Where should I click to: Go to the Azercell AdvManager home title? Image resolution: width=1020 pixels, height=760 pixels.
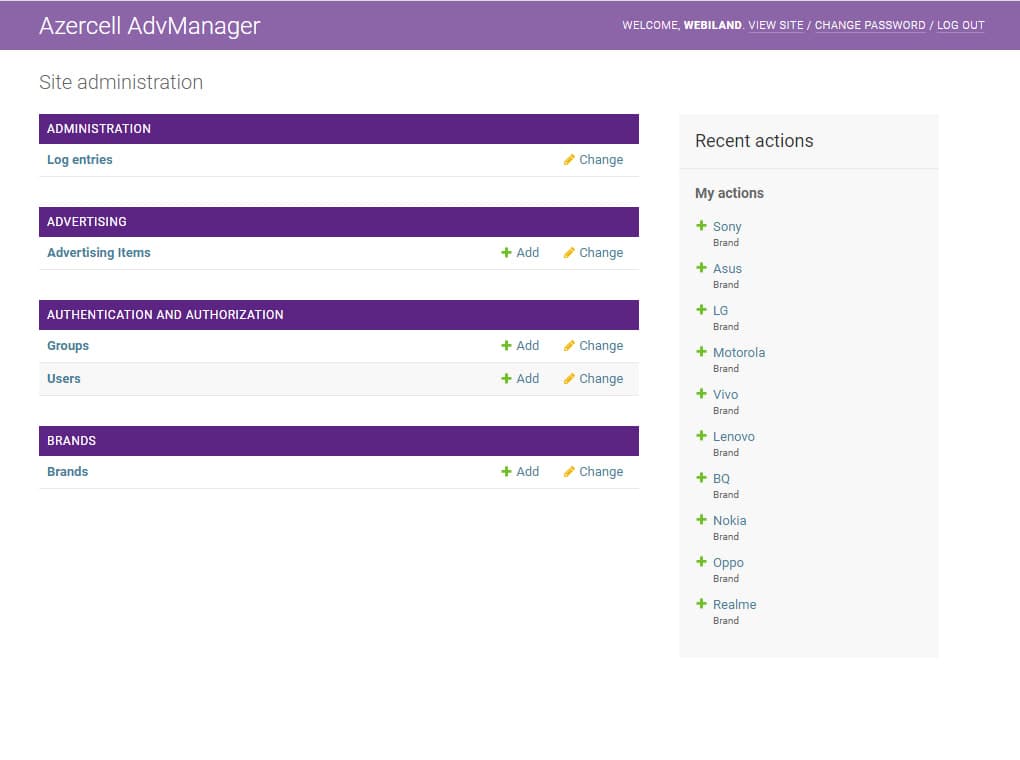point(150,25)
